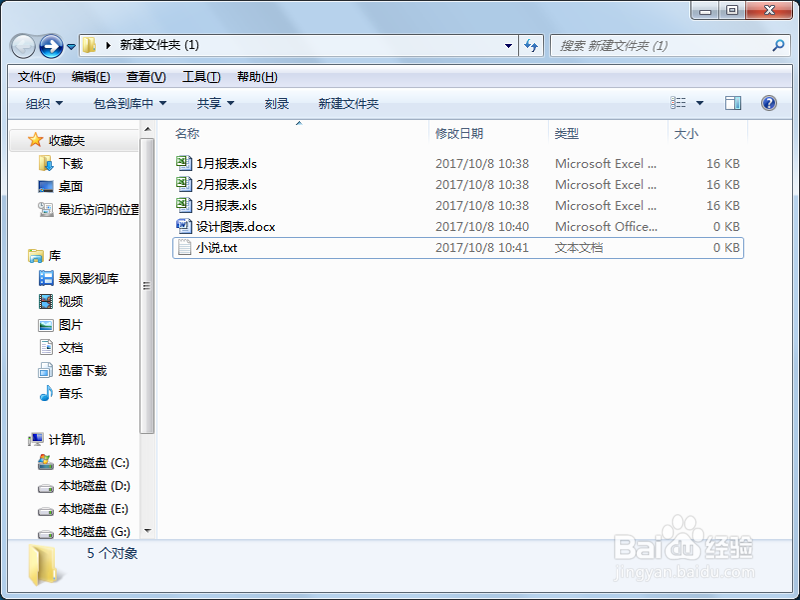Select the 小说.txt text file icon
Screen dimensions: 800x600
click(x=184, y=247)
